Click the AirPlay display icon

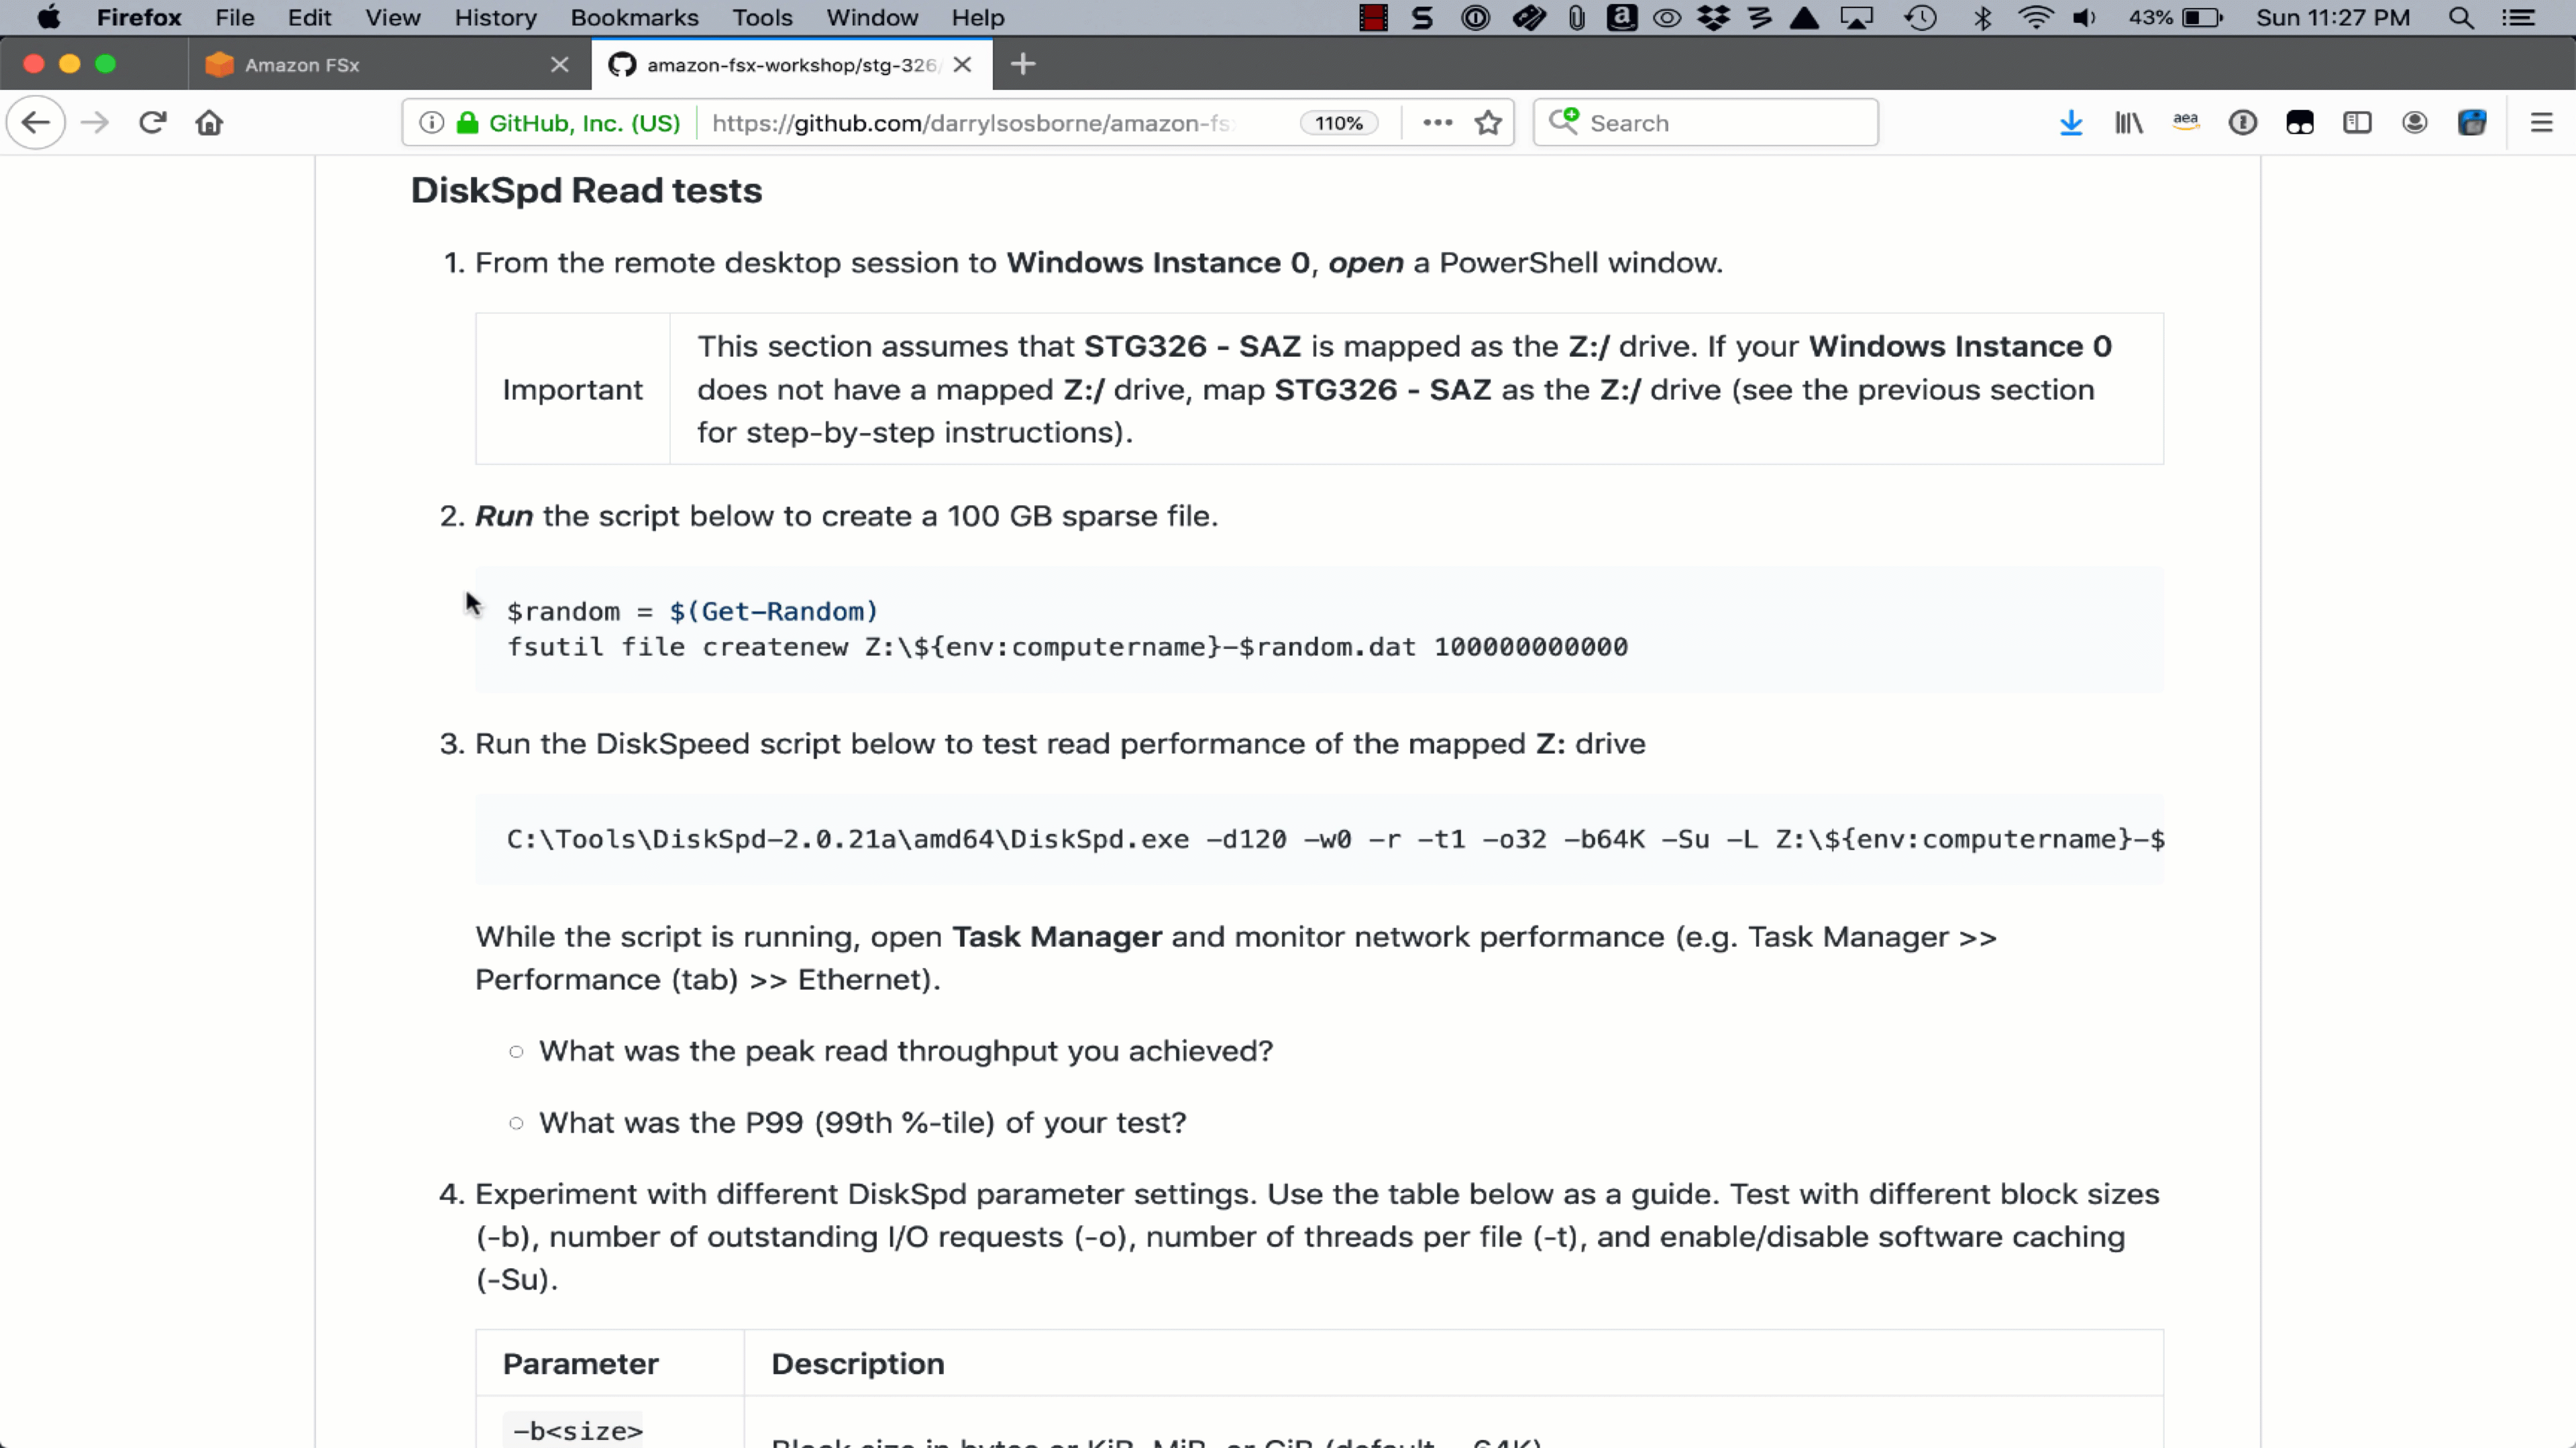tap(1857, 17)
